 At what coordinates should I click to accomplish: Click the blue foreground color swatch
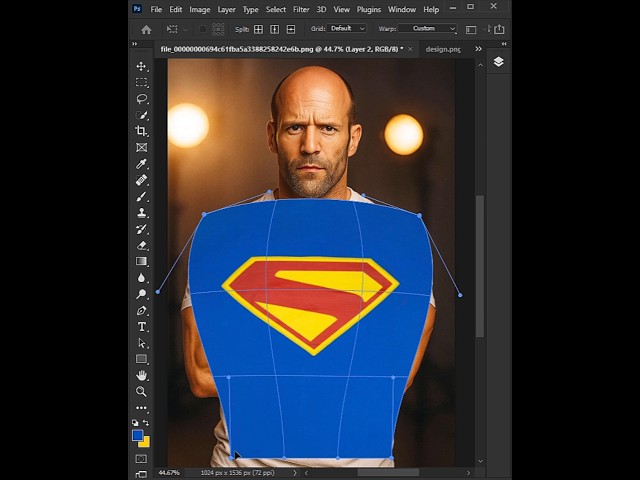click(x=138, y=435)
